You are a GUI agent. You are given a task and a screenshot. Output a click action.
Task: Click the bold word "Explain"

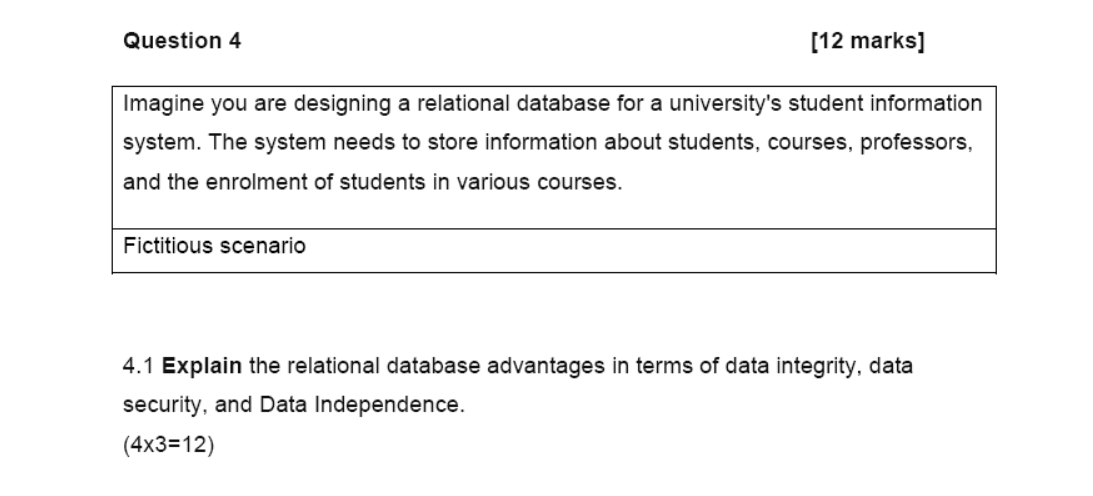[202, 366]
